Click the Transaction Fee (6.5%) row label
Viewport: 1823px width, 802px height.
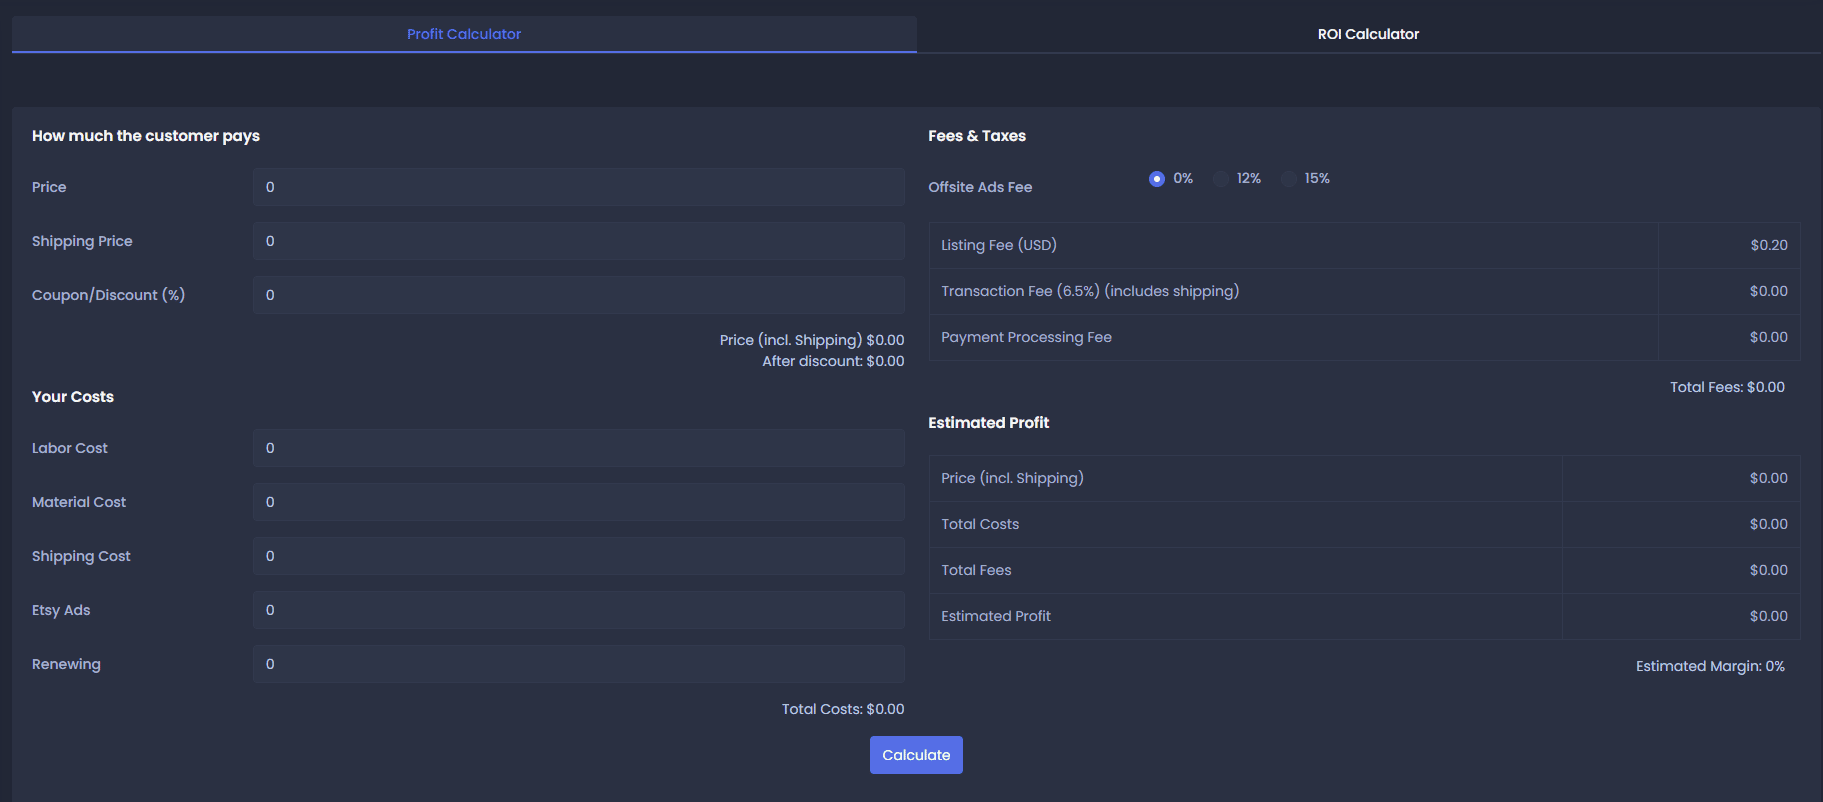click(1090, 291)
